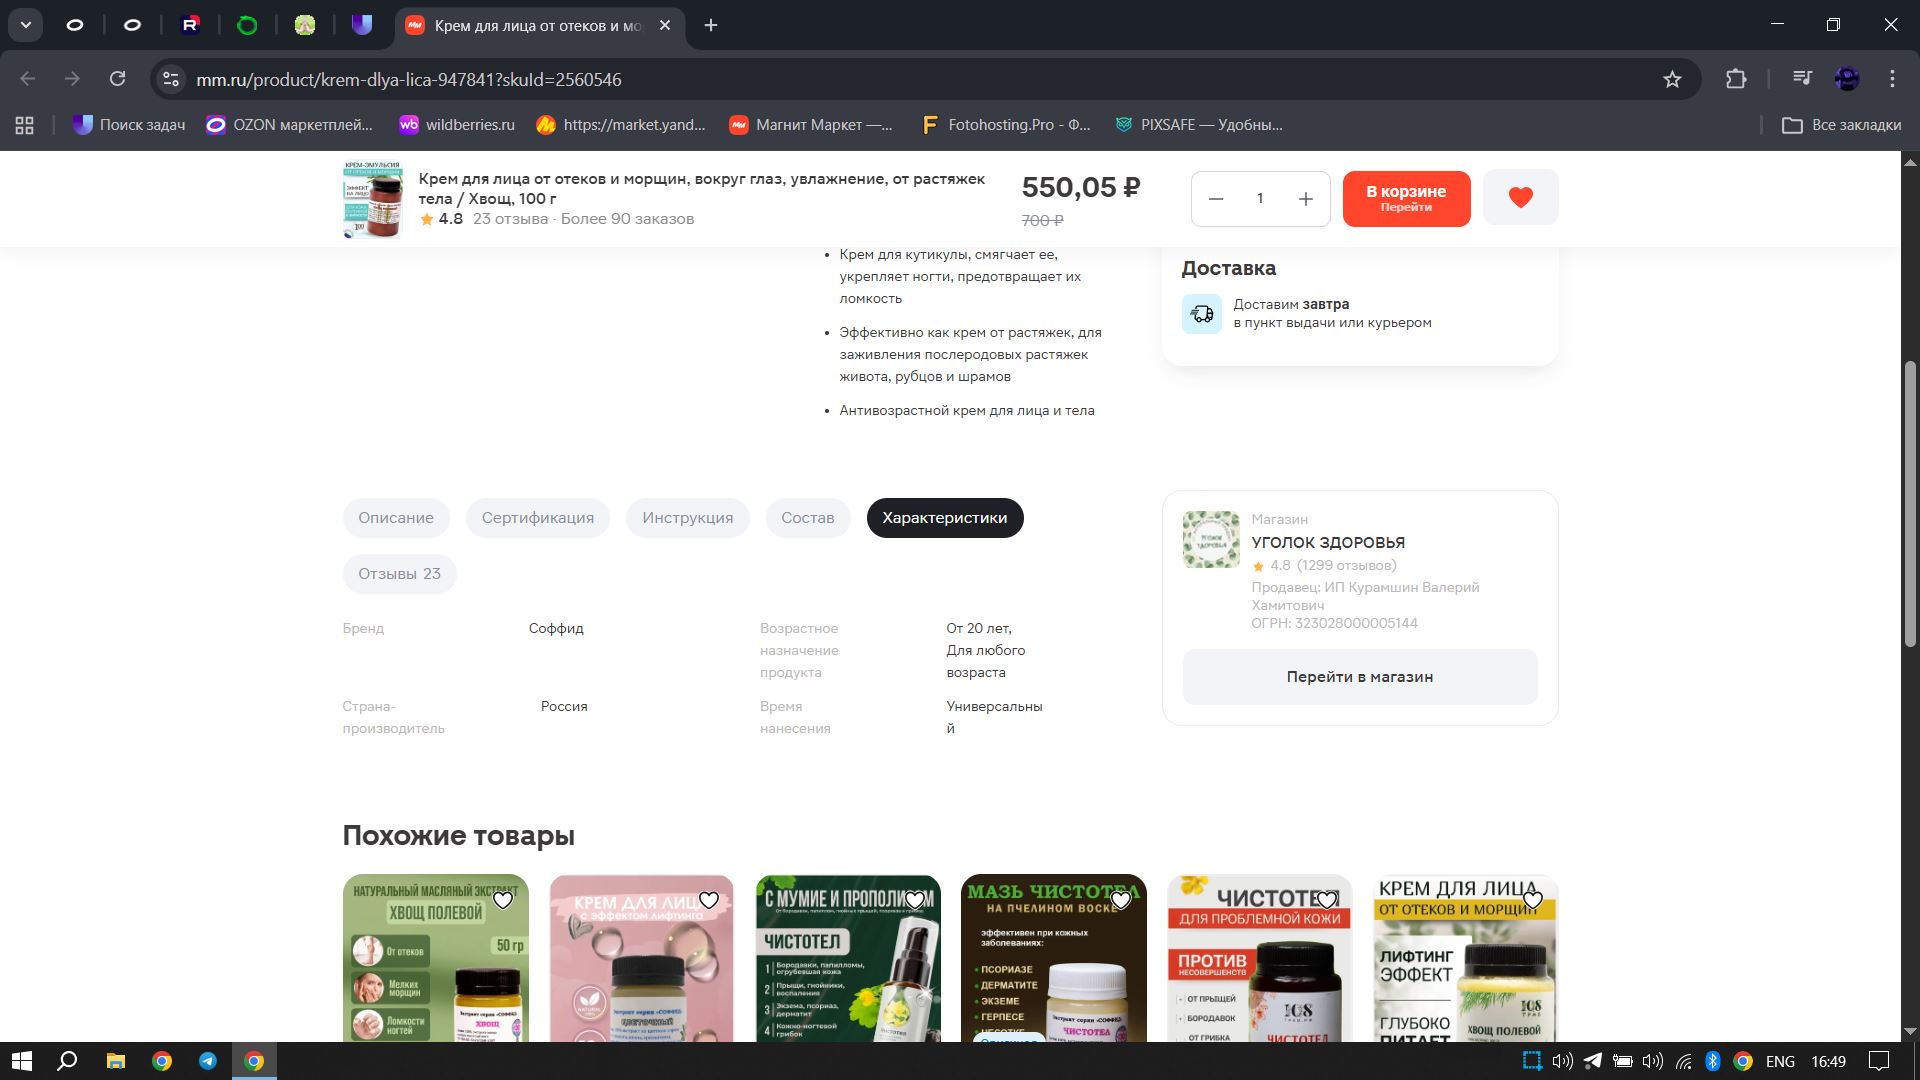
Task: Open the Telegram icon in the taskbar
Action: point(208,1061)
